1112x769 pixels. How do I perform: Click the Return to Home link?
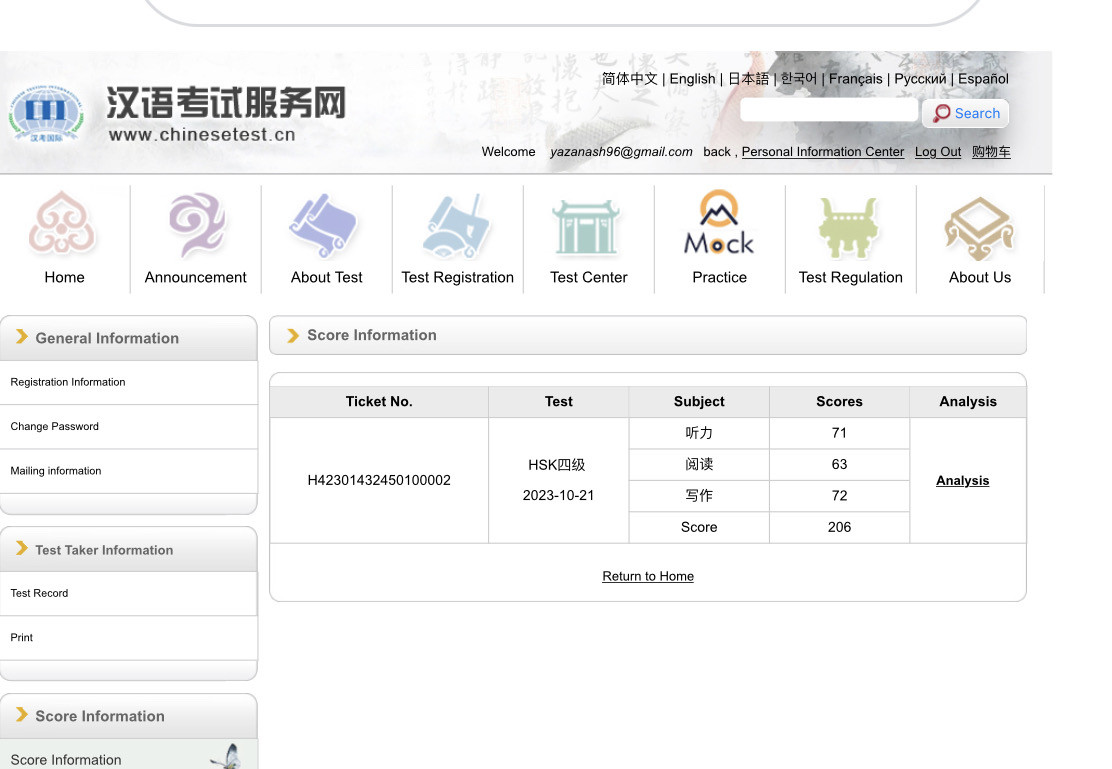point(647,576)
